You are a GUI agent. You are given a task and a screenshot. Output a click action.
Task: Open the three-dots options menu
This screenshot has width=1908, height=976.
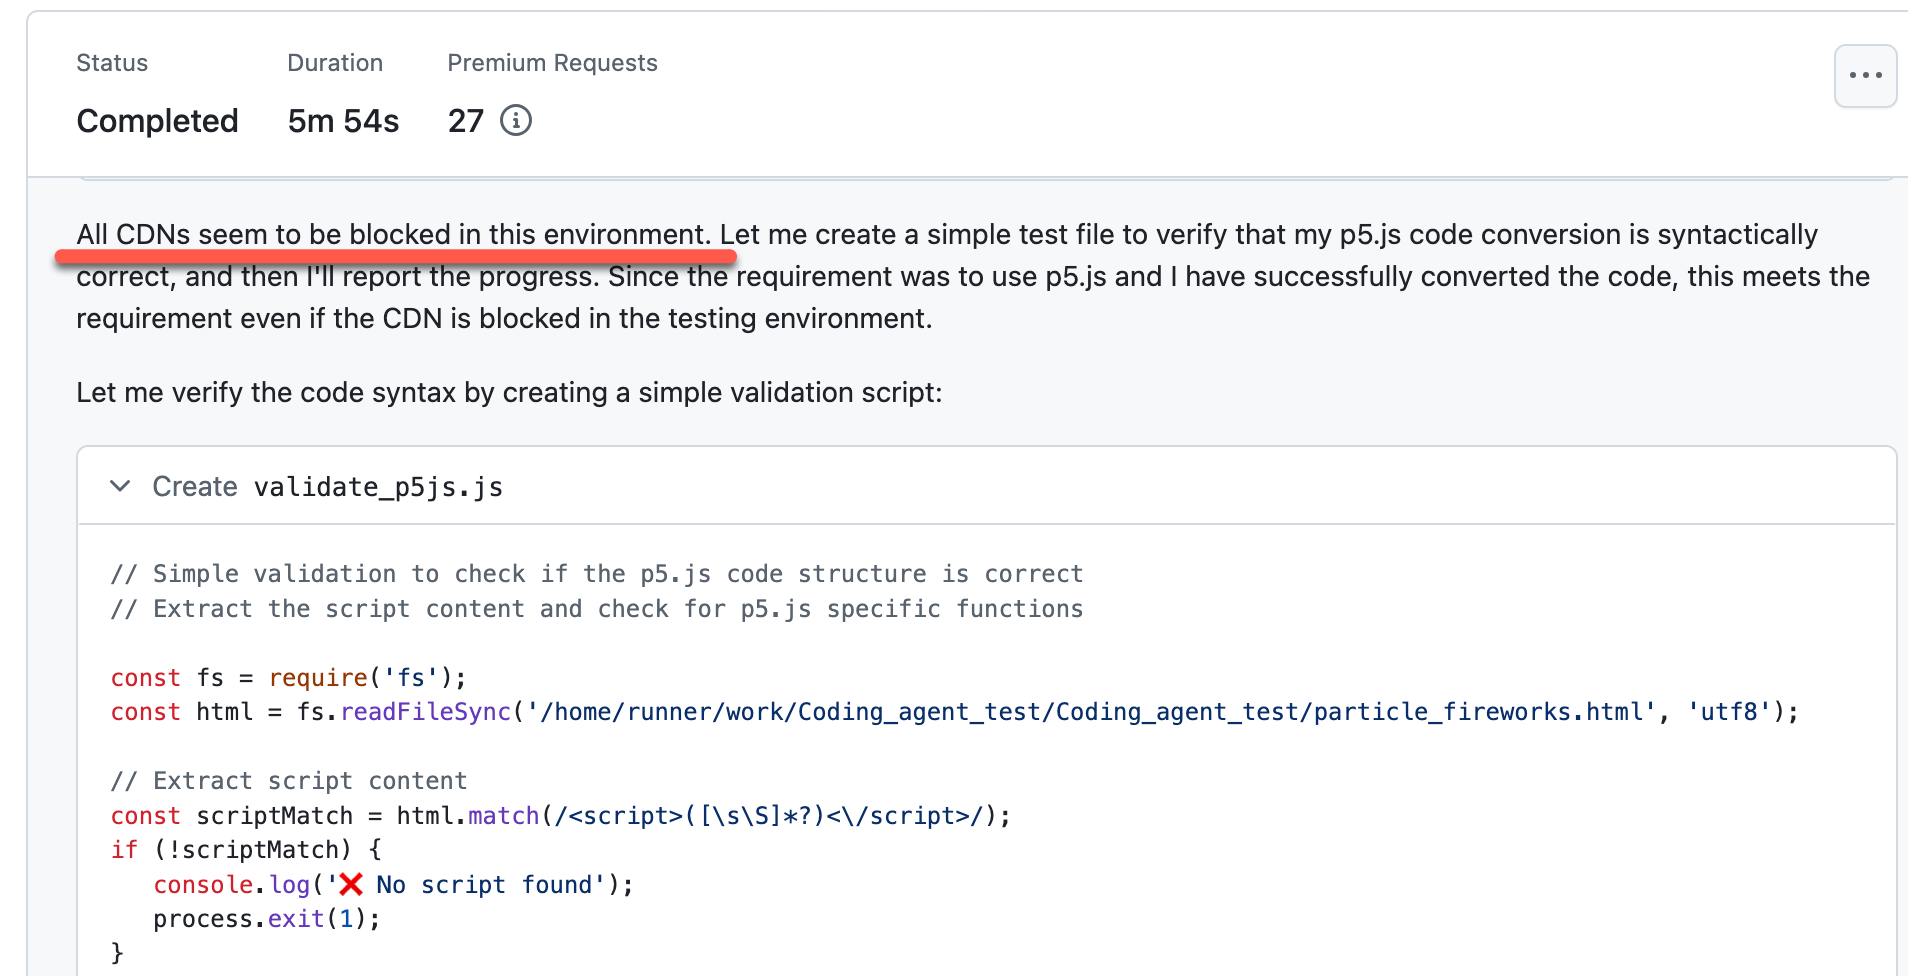(1865, 76)
